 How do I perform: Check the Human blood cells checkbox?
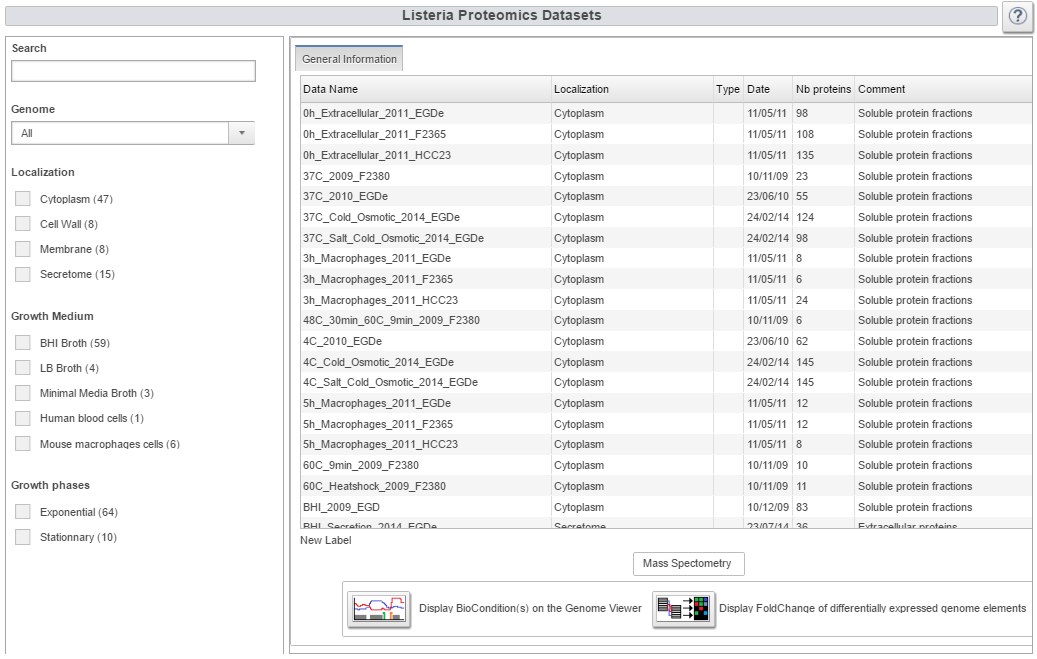23,418
